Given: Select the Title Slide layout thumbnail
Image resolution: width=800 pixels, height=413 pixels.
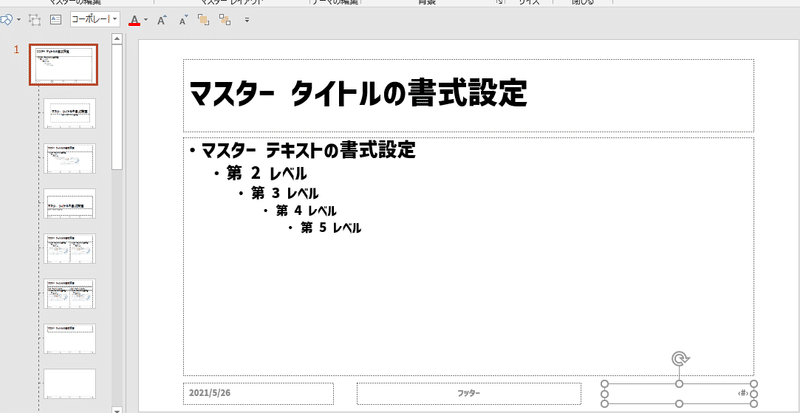Looking at the screenshot, I should click(x=69, y=113).
